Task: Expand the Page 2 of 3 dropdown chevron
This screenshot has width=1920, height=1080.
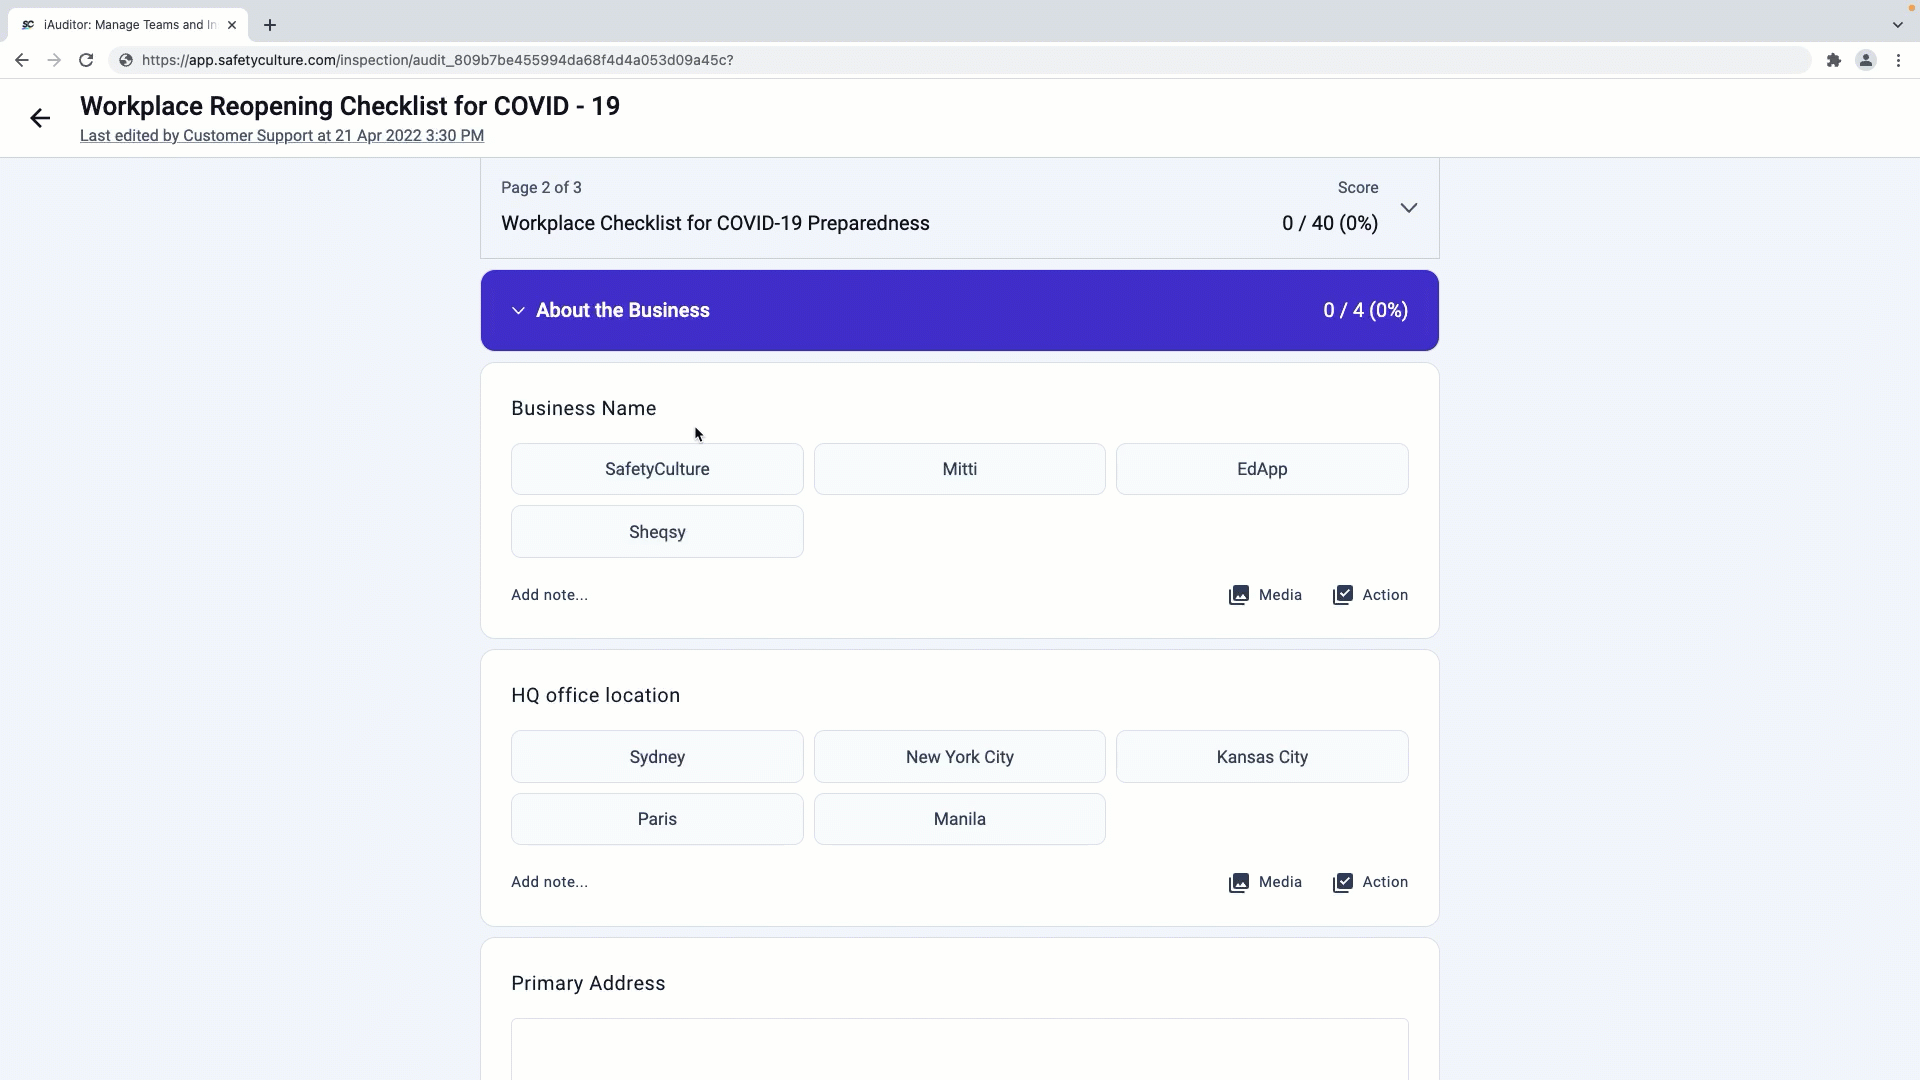Action: (x=1409, y=208)
